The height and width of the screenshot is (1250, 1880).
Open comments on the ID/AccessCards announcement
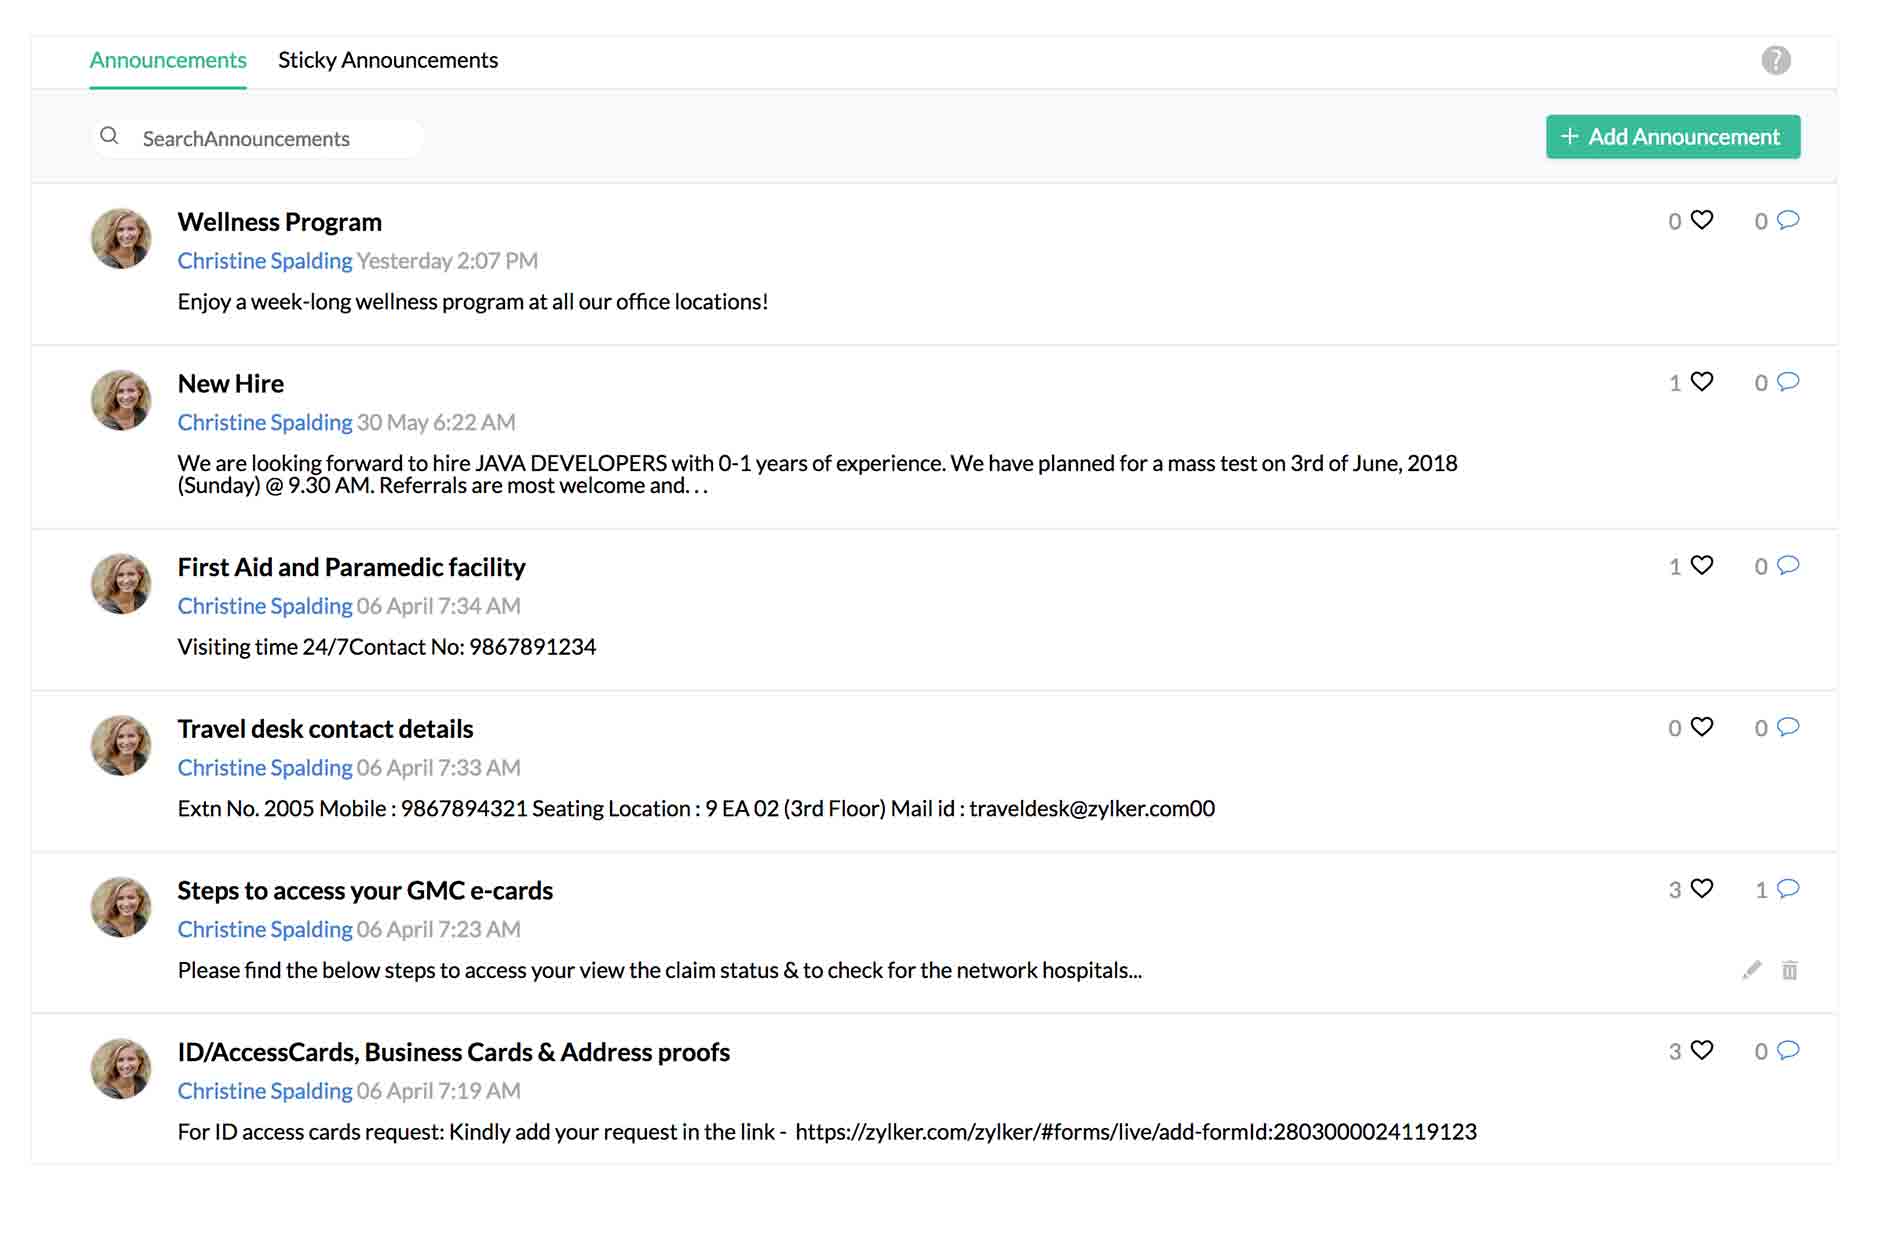1789,1051
